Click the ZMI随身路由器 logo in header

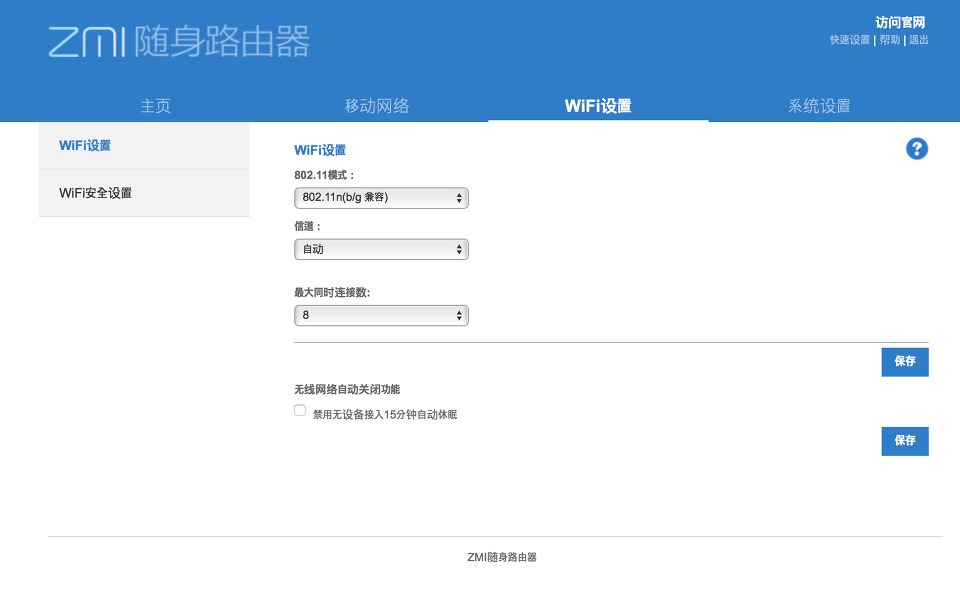179,42
